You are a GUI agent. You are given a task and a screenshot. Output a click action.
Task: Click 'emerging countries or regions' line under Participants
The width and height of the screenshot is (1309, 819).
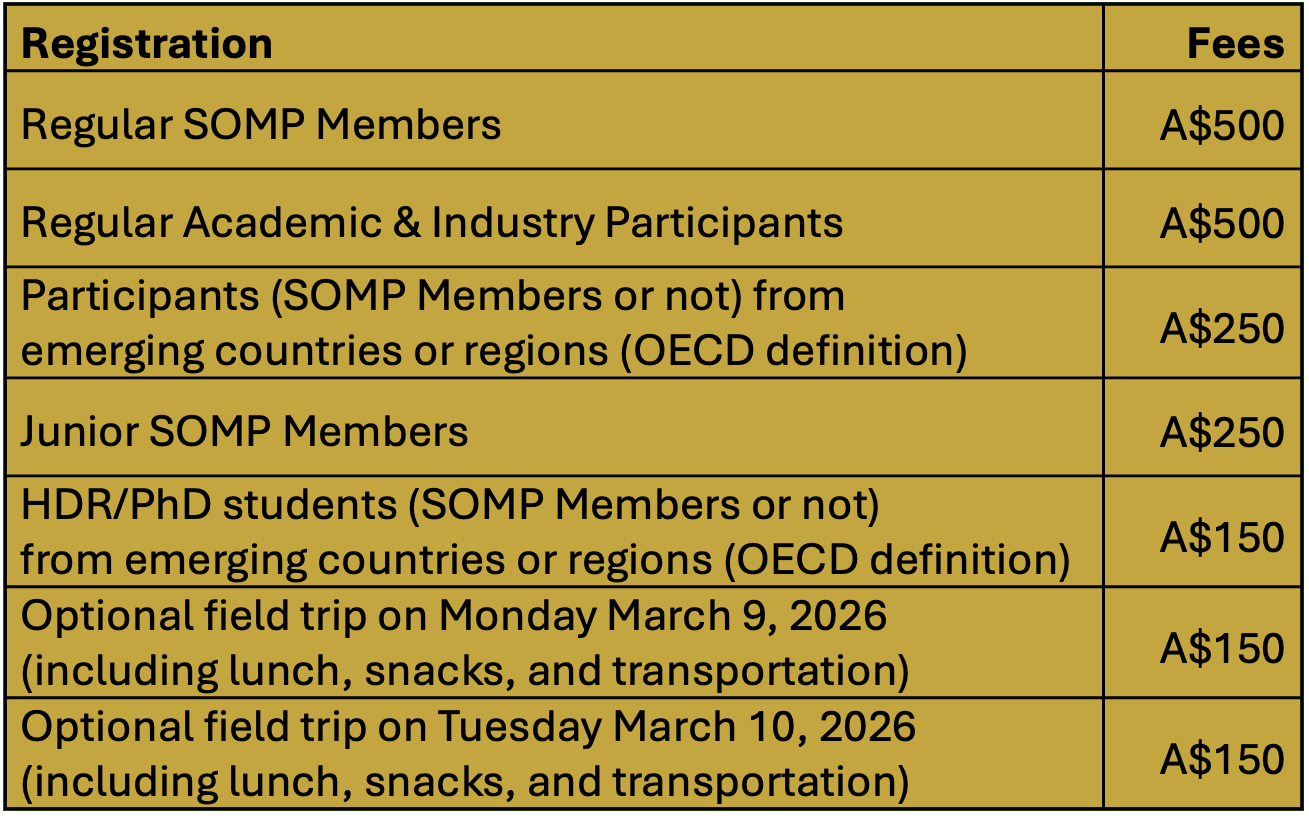[494, 351]
